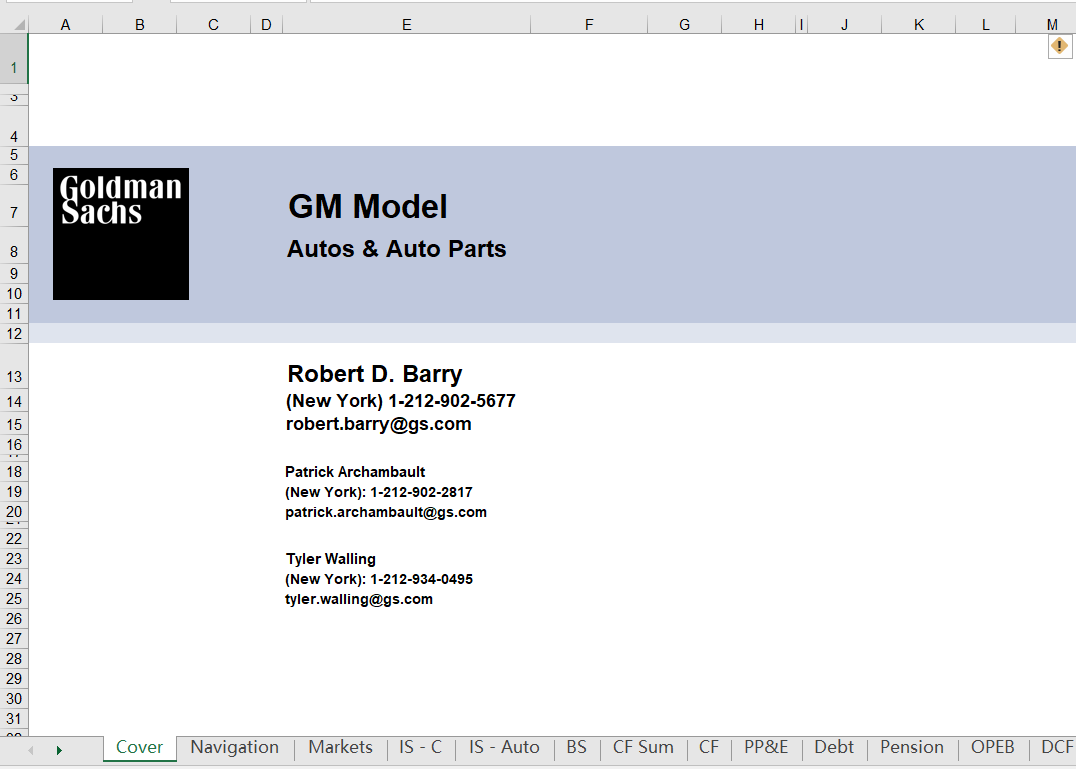The width and height of the screenshot is (1076, 769).
Task: Click the previous sheet tabs arrow
Action: click(x=30, y=749)
